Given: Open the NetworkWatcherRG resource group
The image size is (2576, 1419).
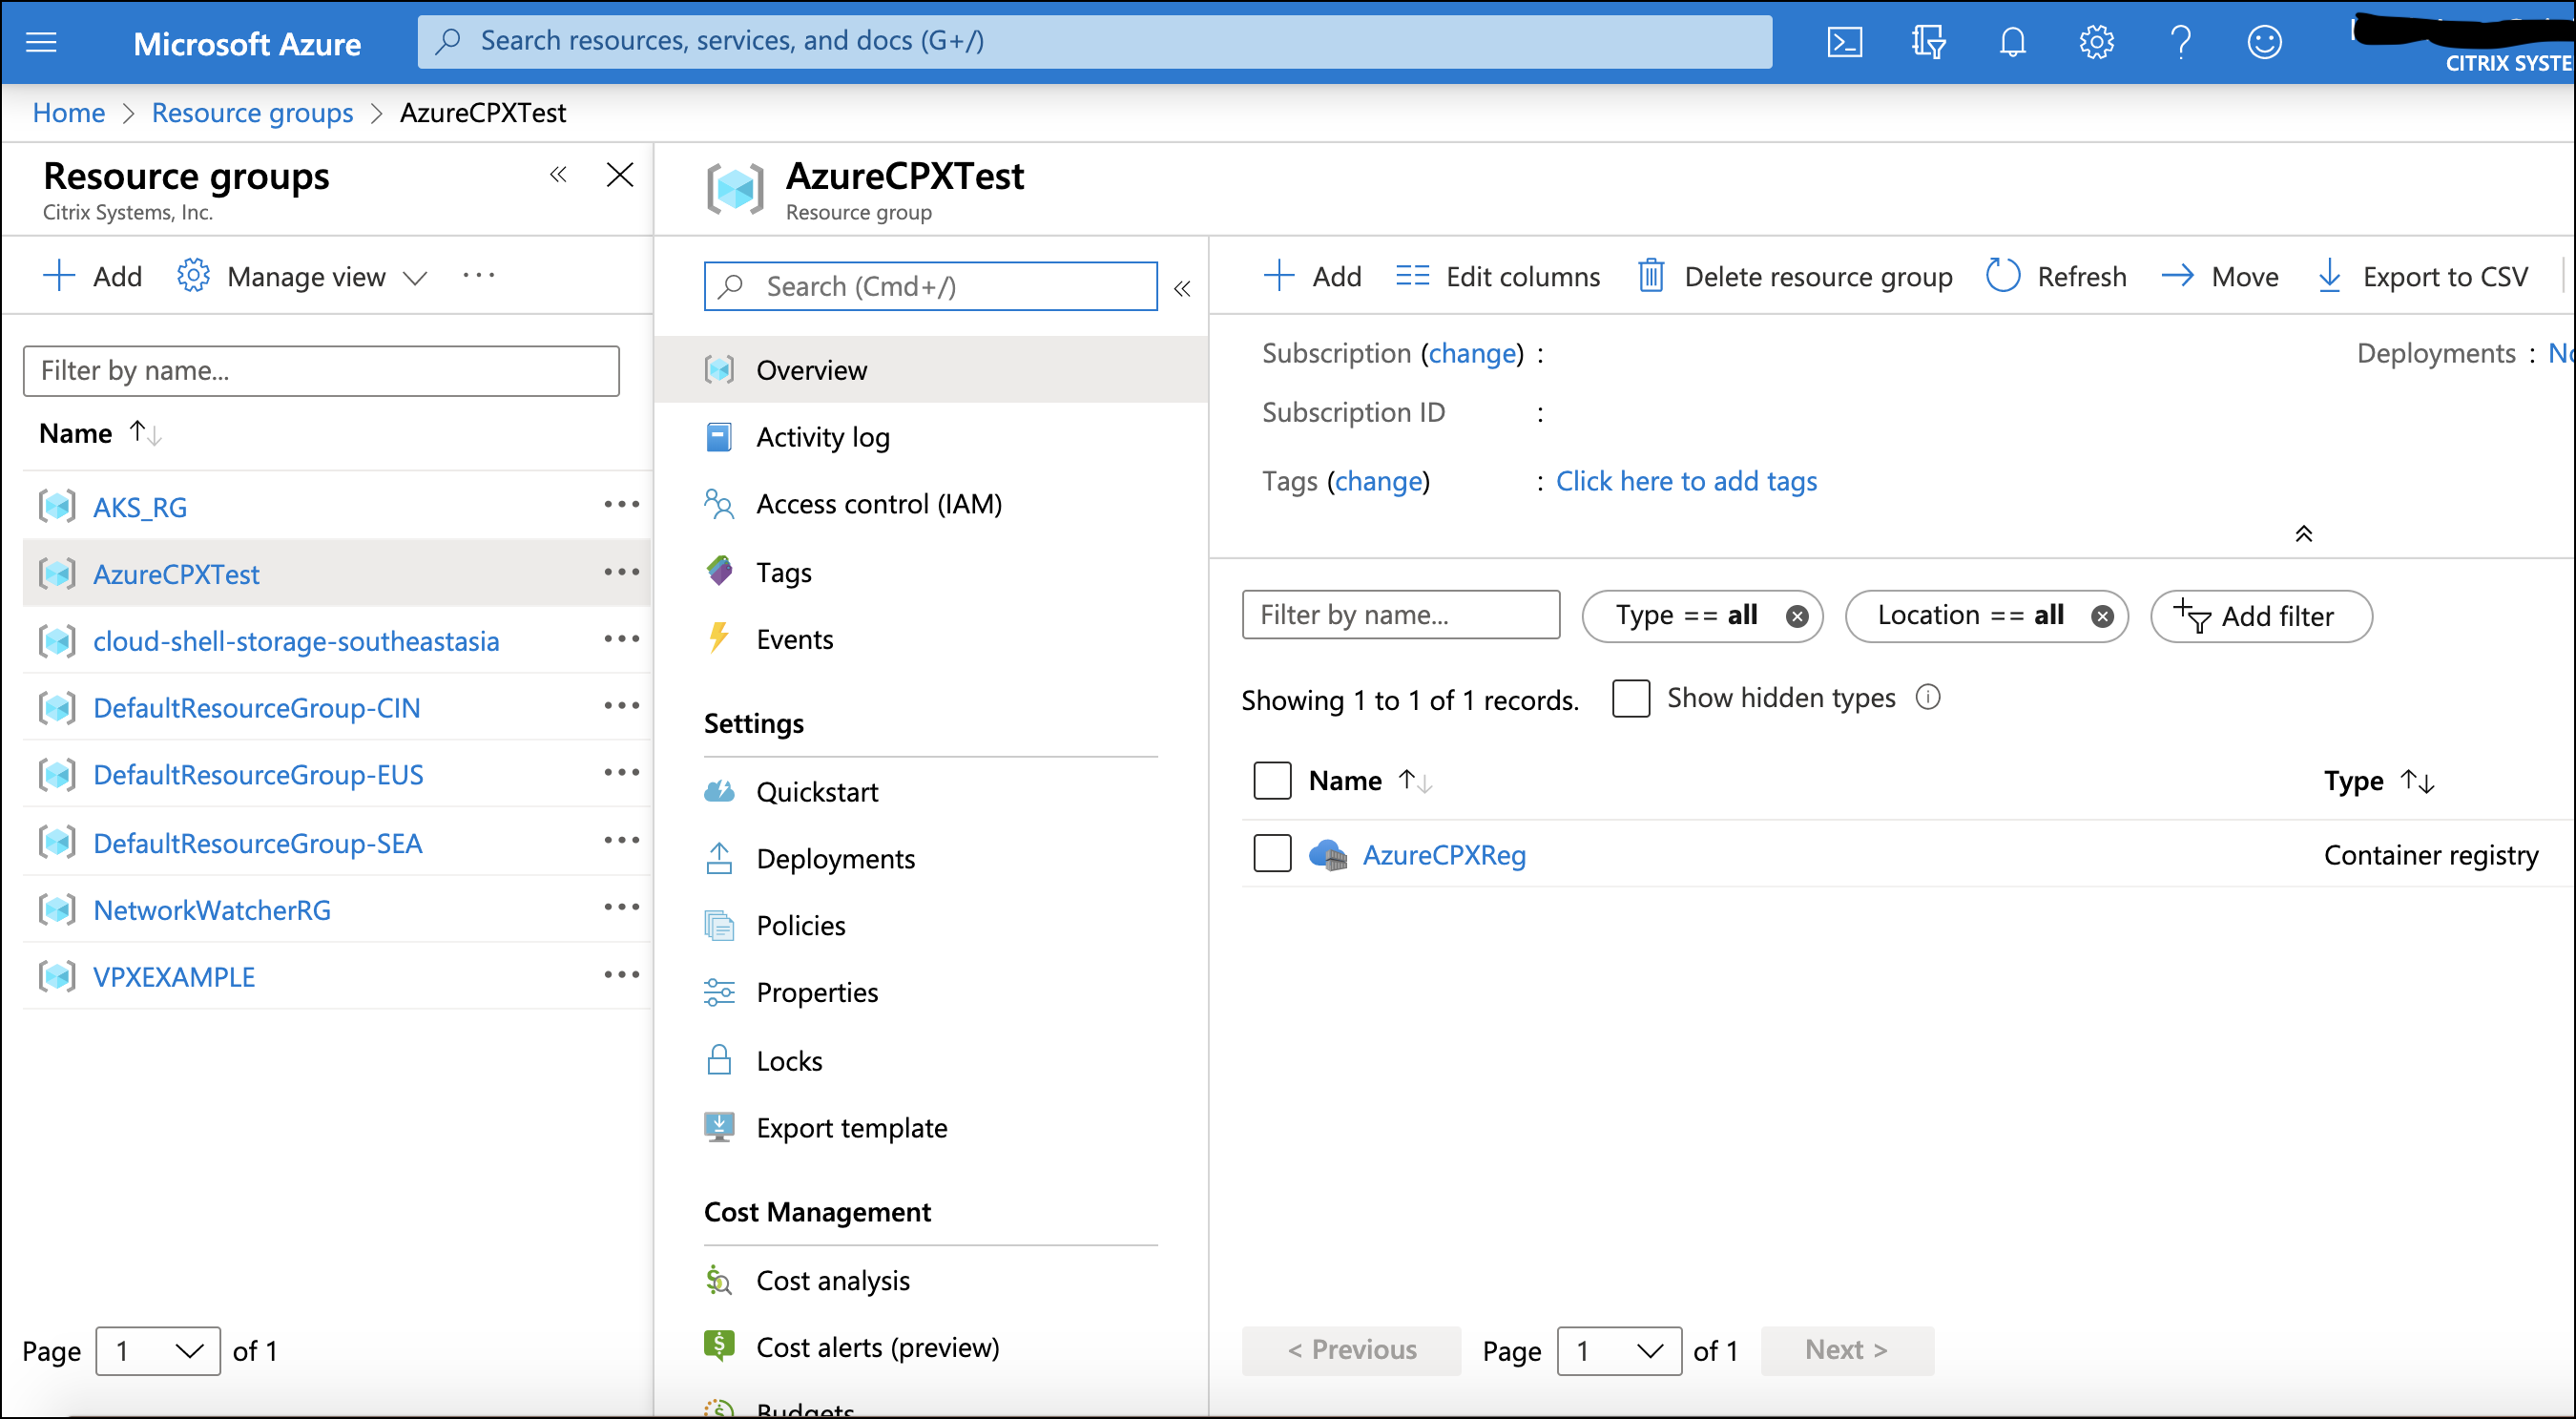Looking at the screenshot, I should coord(212,910).
